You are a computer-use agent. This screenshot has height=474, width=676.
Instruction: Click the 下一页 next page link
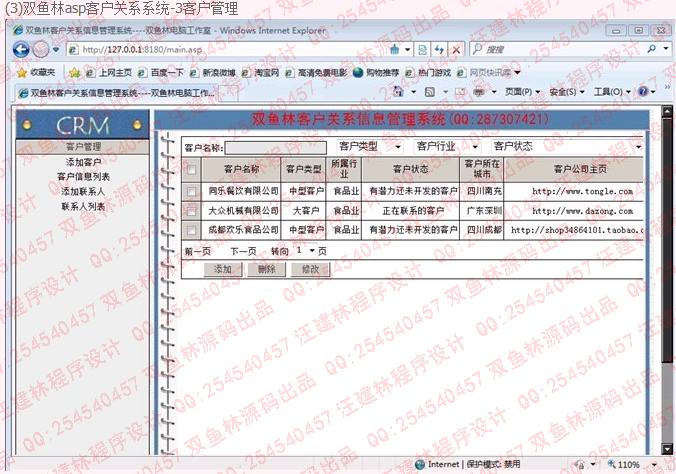pyautogui.click(x=243, y=251)
